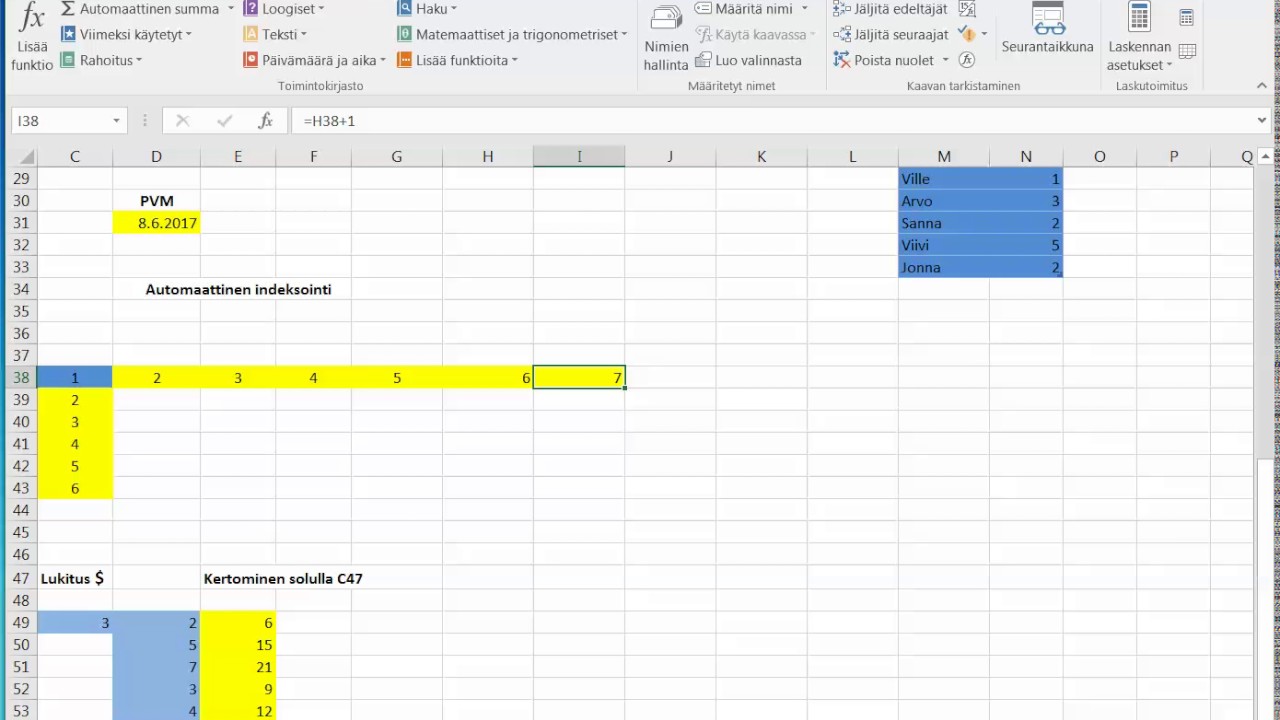
Task: Select active cell I38 with value 7
Action: [579, 378]
